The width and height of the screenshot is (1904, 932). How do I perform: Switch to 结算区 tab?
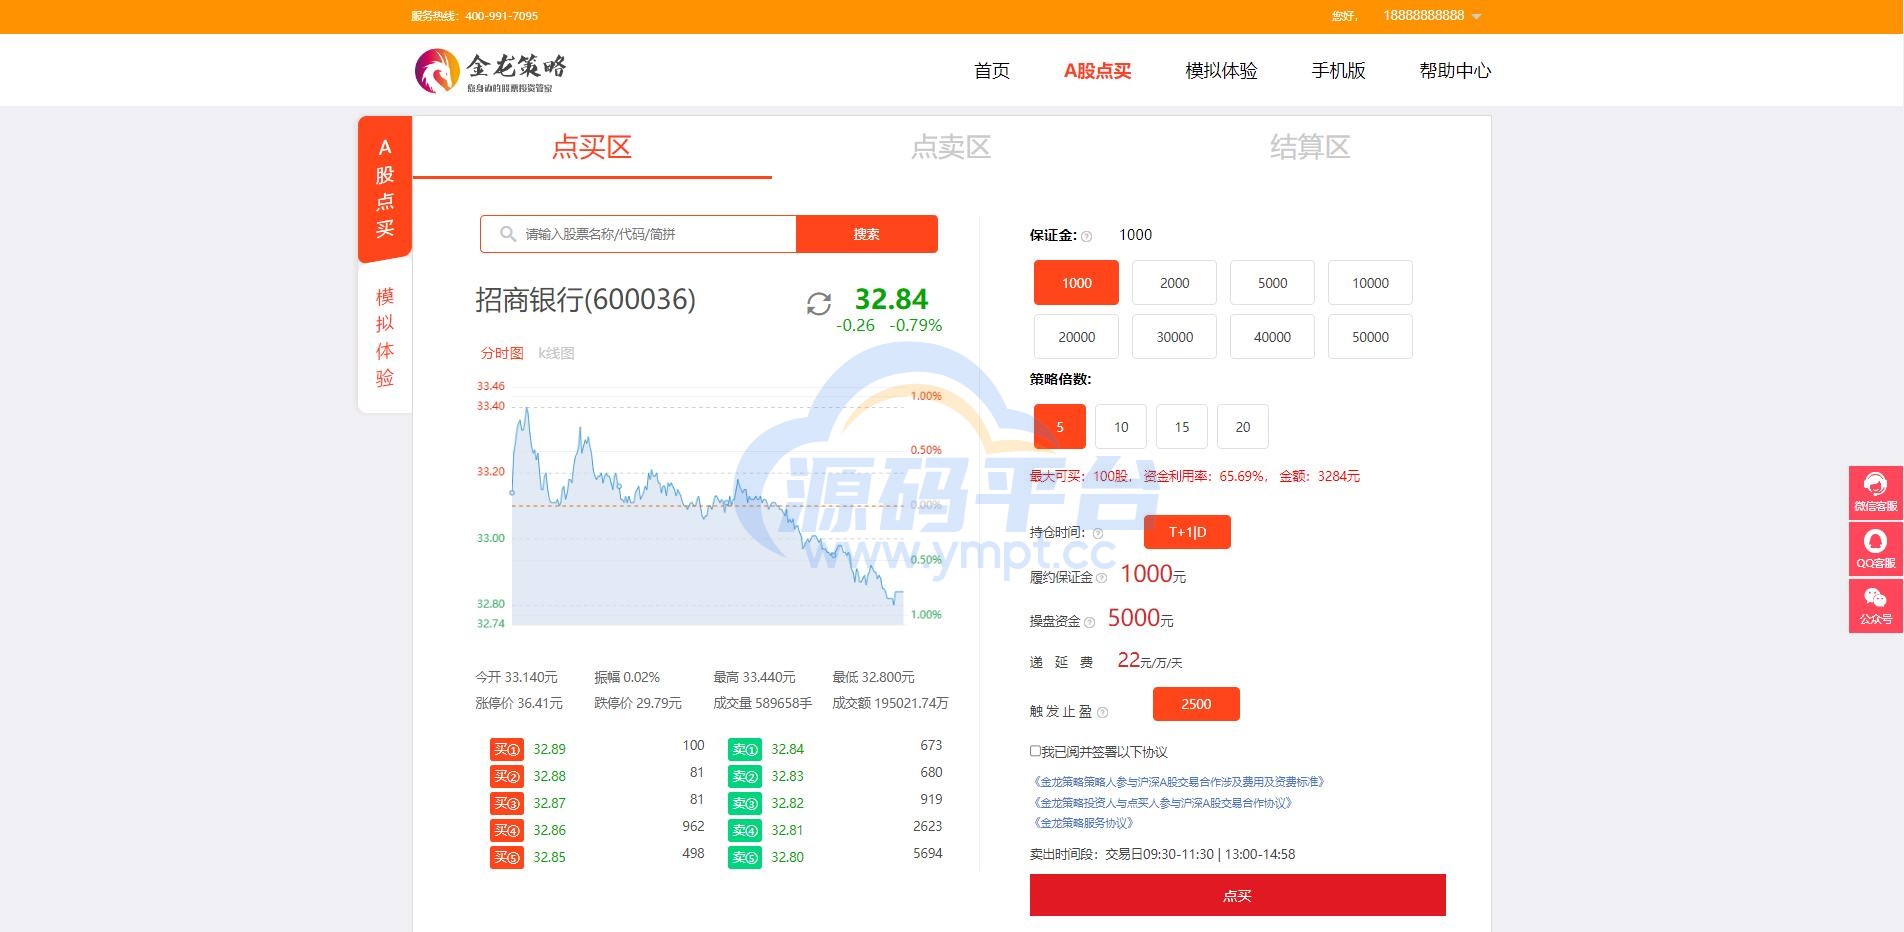pyautogui.click(x=1310, y=148)
